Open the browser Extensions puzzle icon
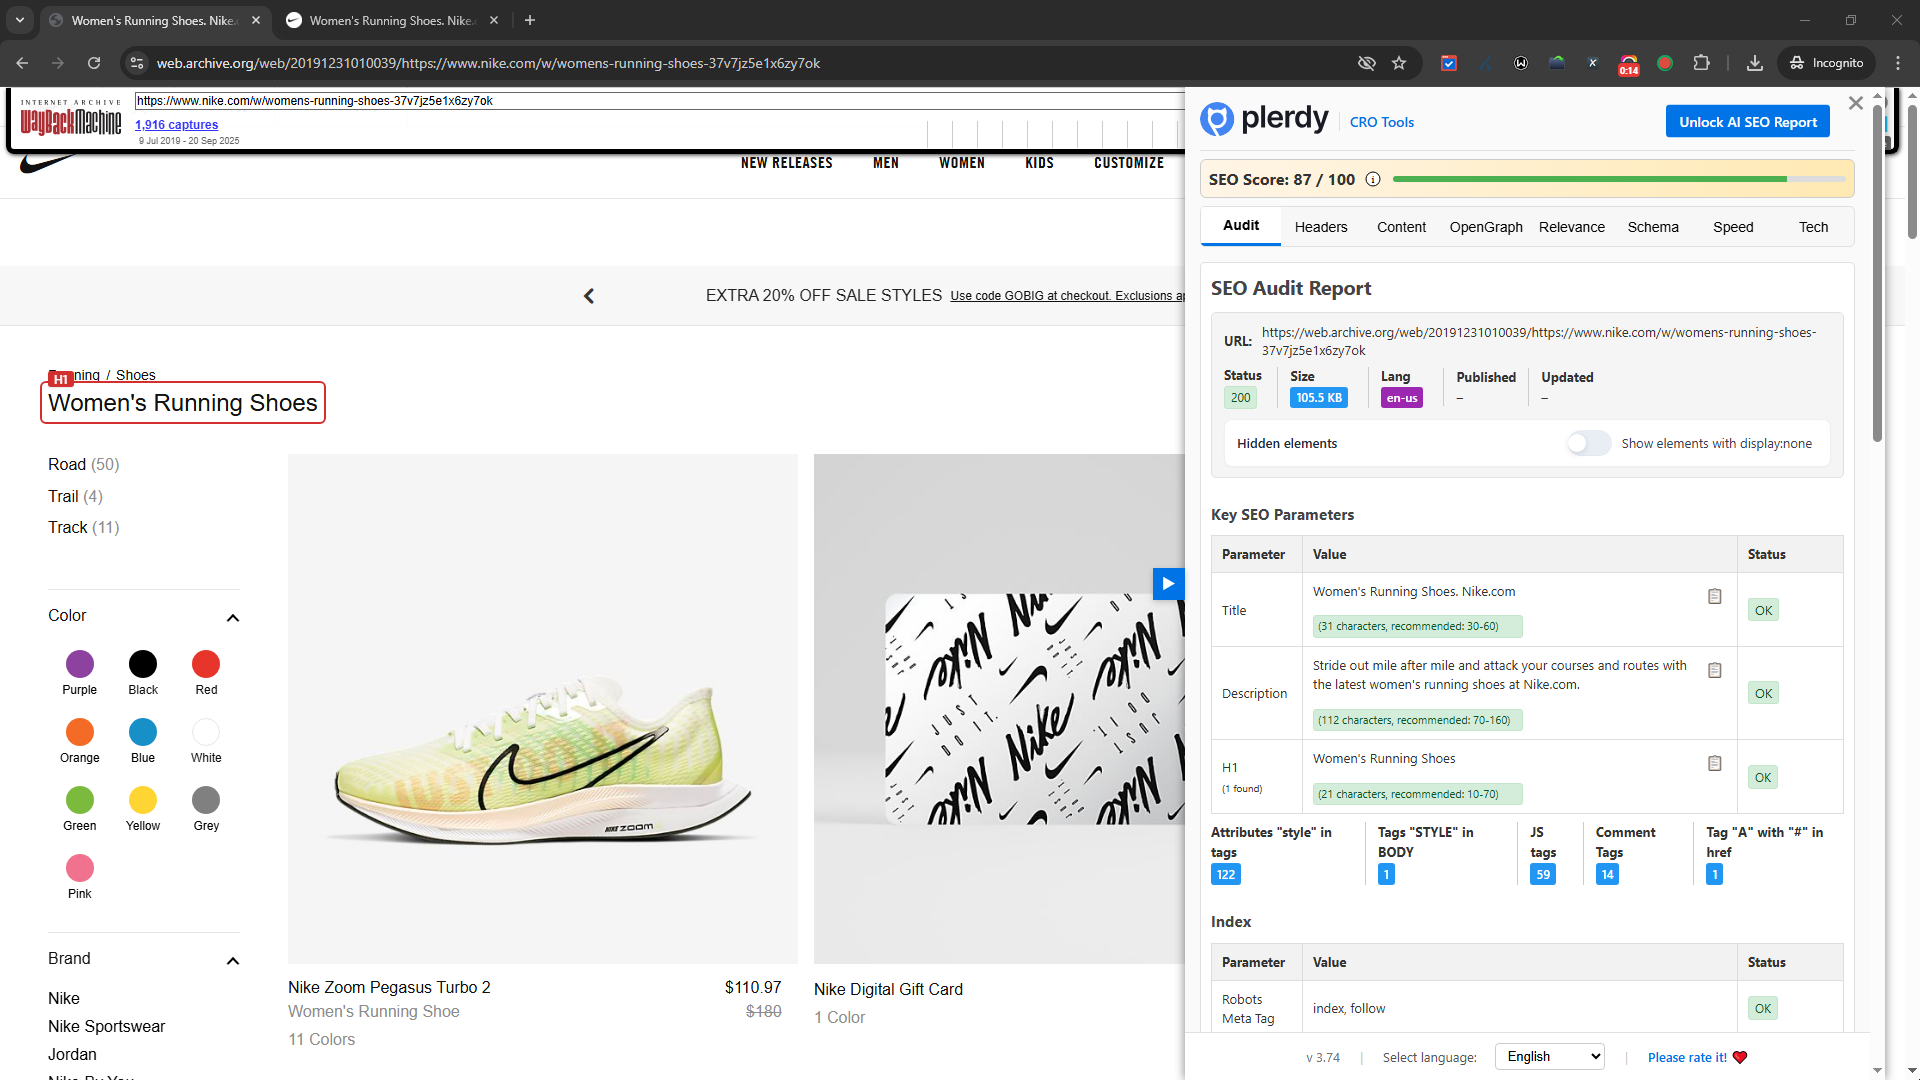This screenshot has height=1080, width=1920. [1701, 63]
